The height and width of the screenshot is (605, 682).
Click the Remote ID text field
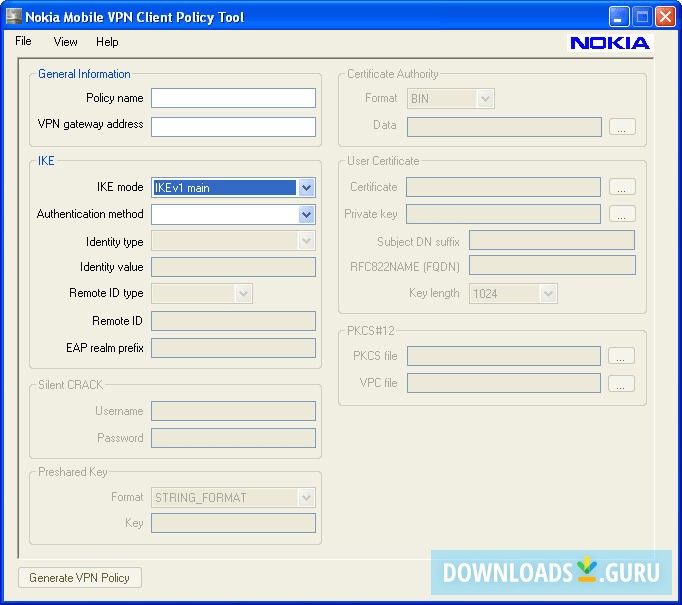coord(233,321)
